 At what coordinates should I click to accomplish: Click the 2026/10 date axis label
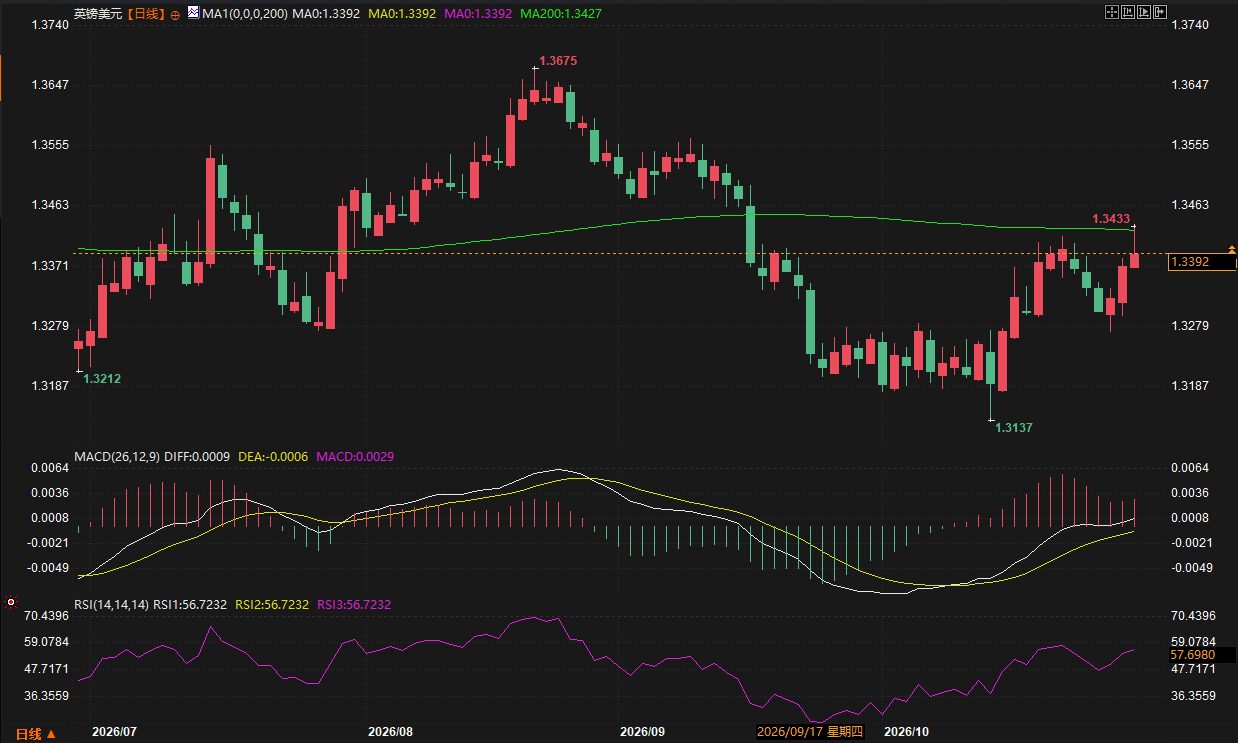tap(907, 732)
